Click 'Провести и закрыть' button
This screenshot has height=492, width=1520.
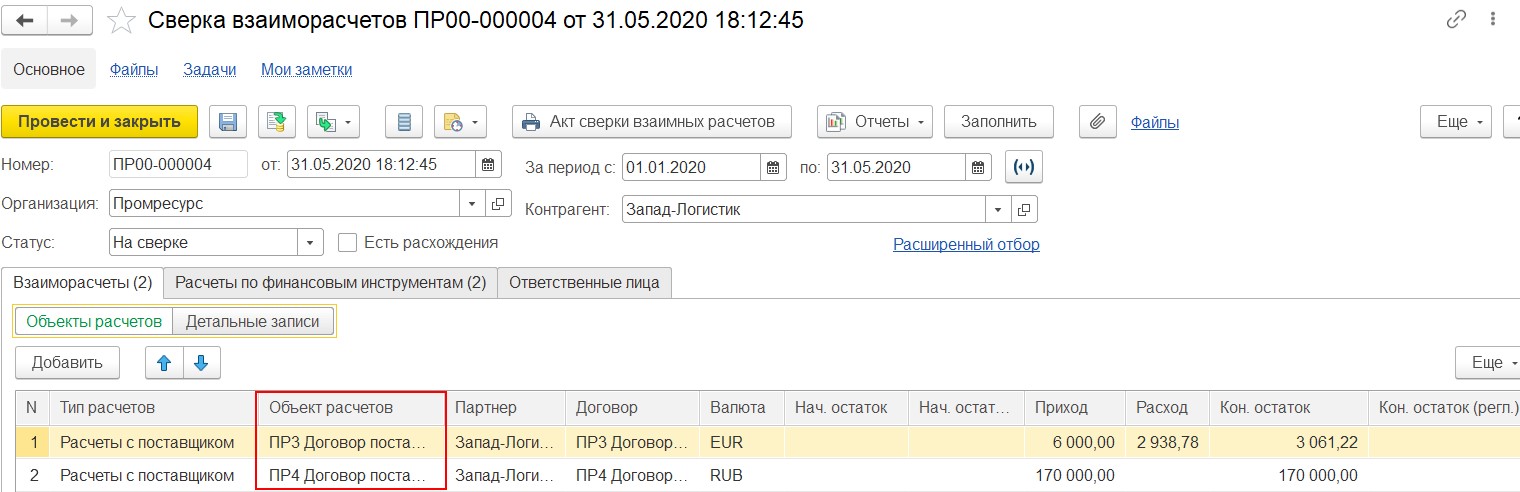tap(100, 122)
